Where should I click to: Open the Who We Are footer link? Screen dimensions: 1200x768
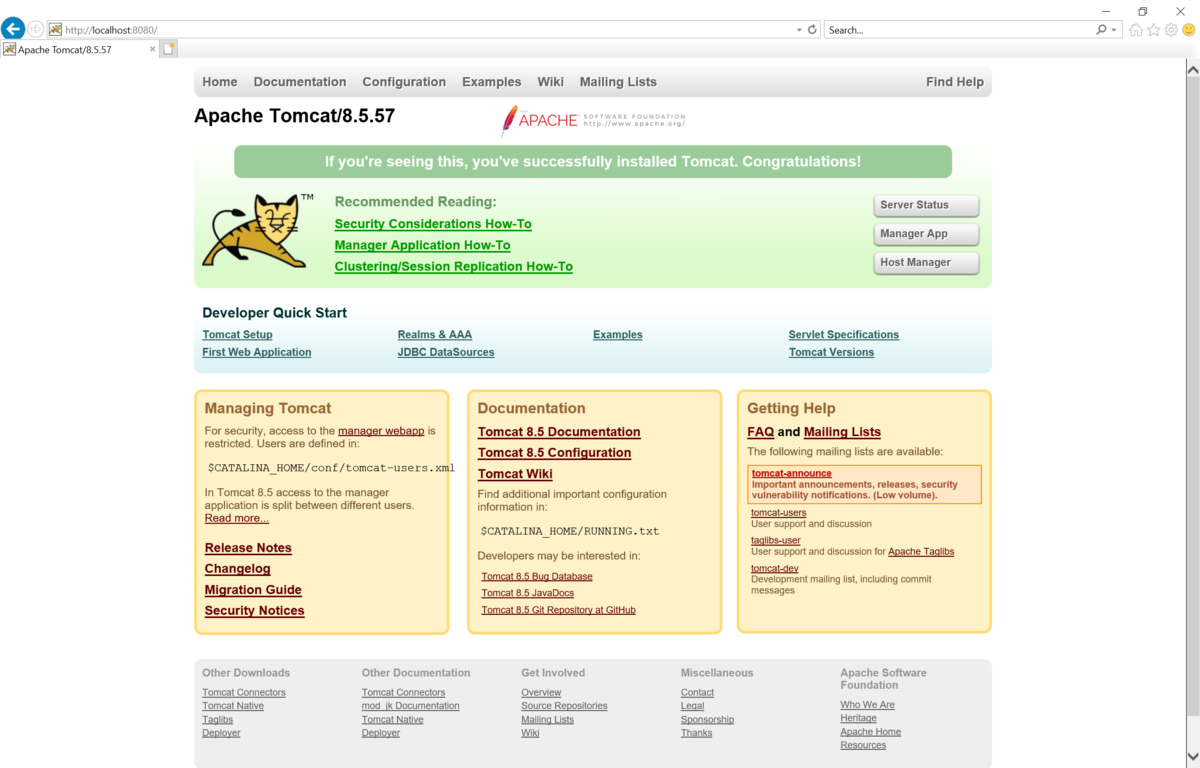click(x=867, y=705)
